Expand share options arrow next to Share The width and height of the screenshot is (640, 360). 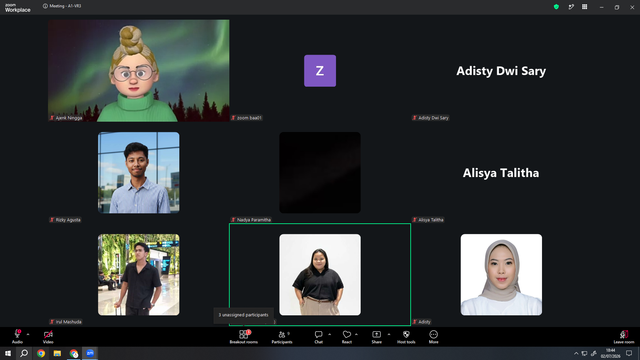(x=389, y=334)
